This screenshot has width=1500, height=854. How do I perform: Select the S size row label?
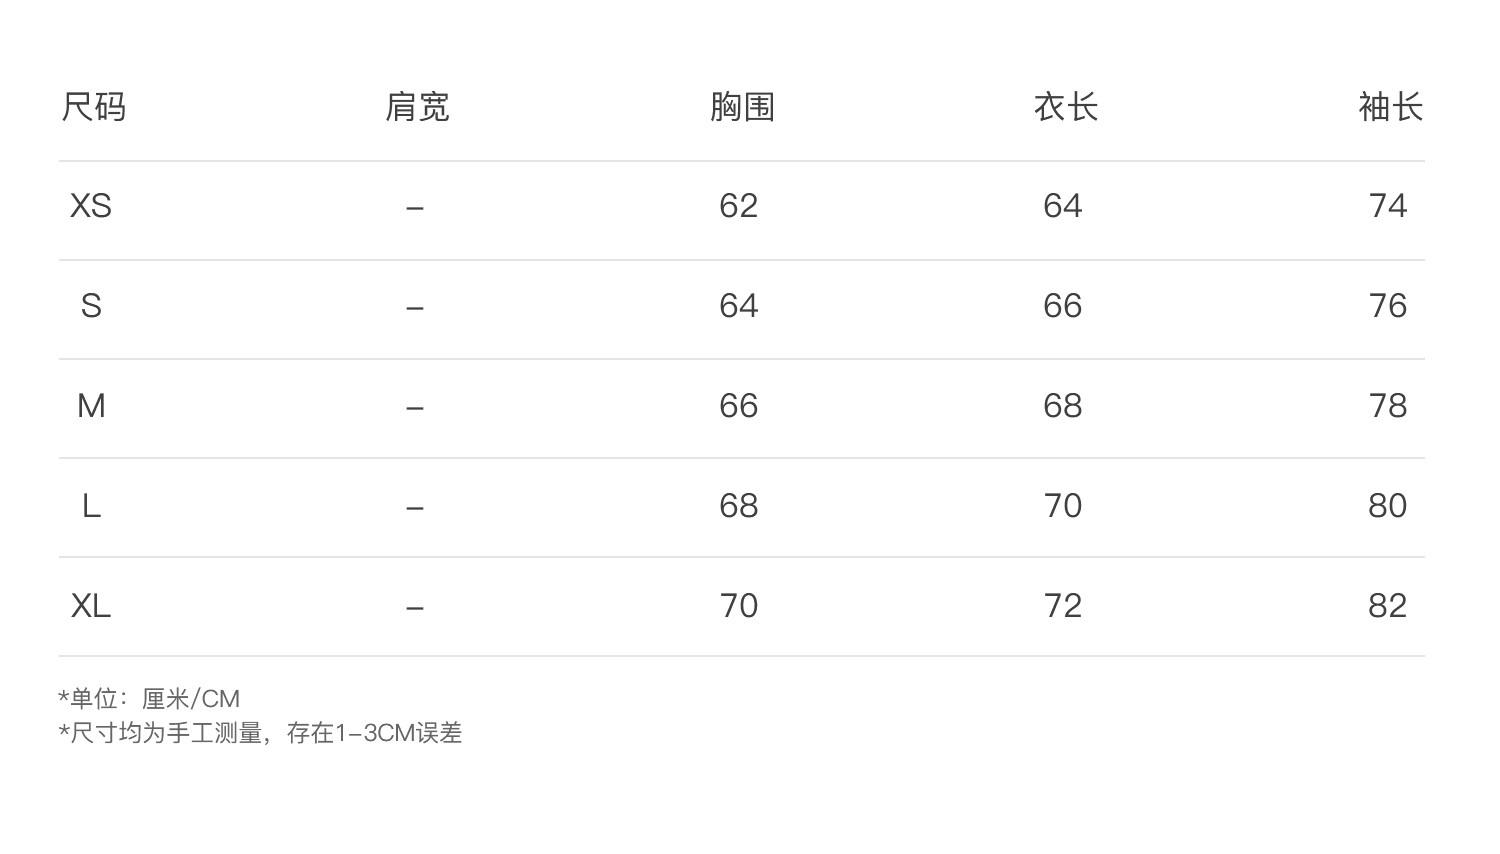(x=91, y=306)
